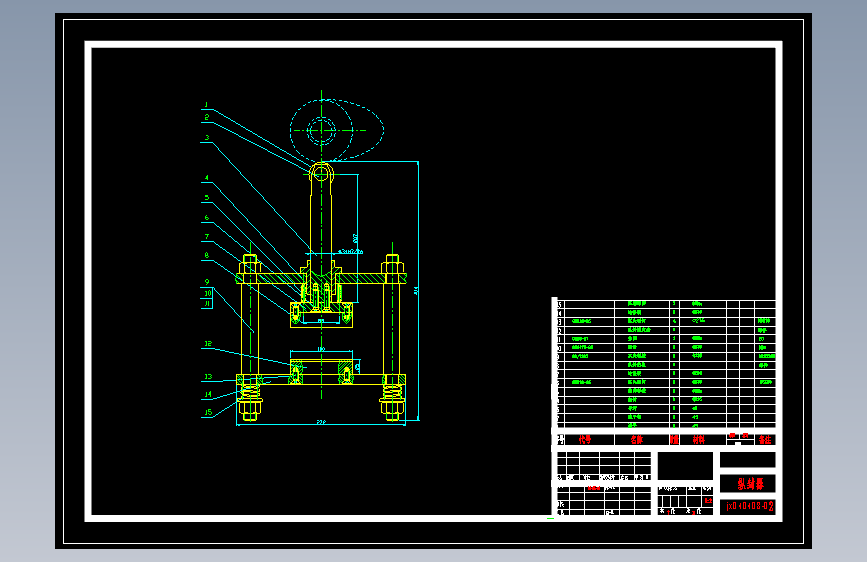
Task: Select the roller eye atop the push rod
Action: pos(321,174)
